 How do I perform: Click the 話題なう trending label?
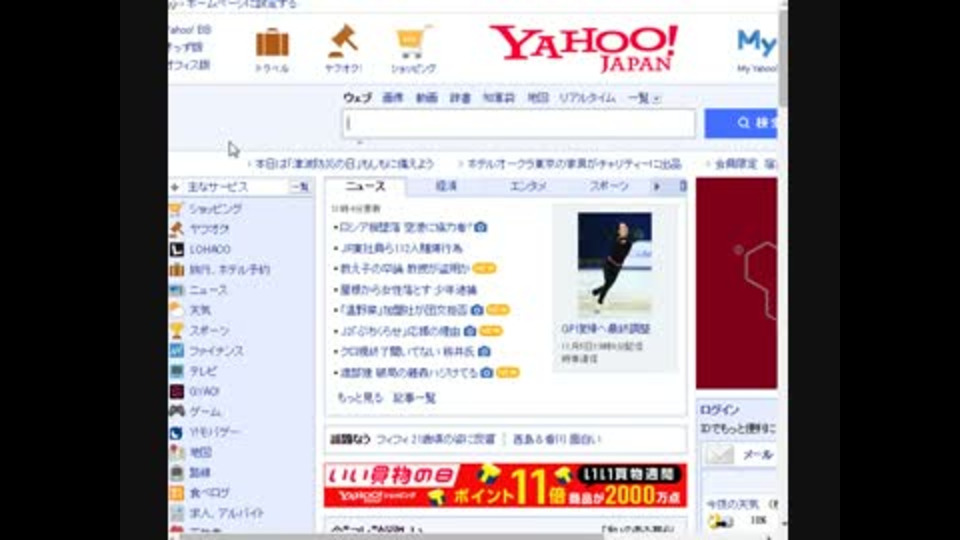[x=350, y=439]
